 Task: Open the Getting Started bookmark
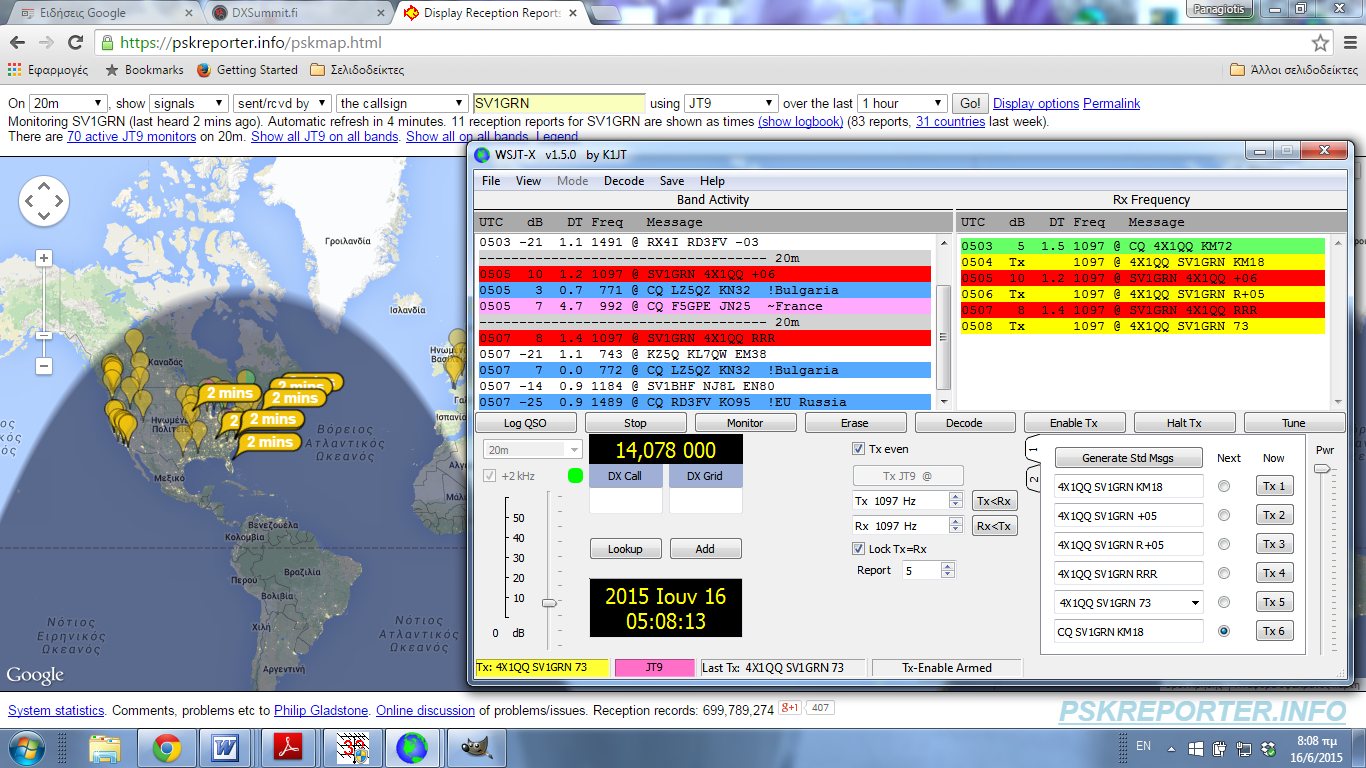[247, 70]
